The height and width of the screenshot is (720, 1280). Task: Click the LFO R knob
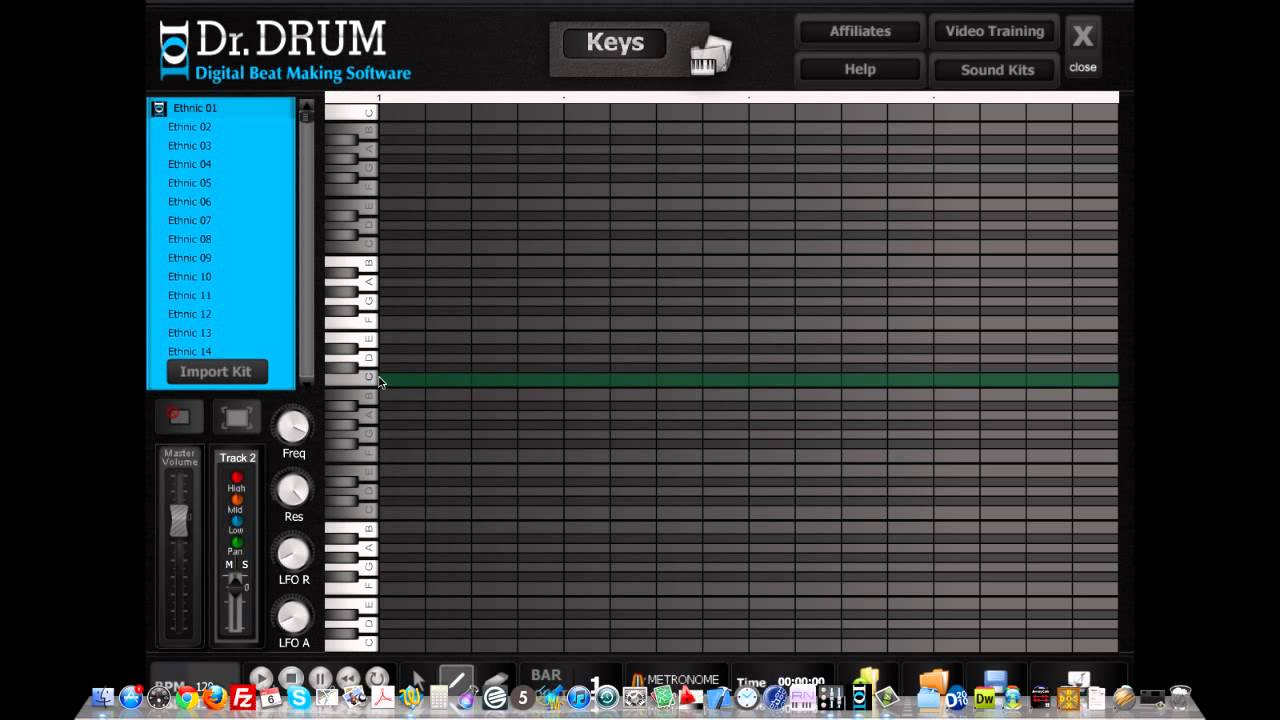click(x=293, y=553)
